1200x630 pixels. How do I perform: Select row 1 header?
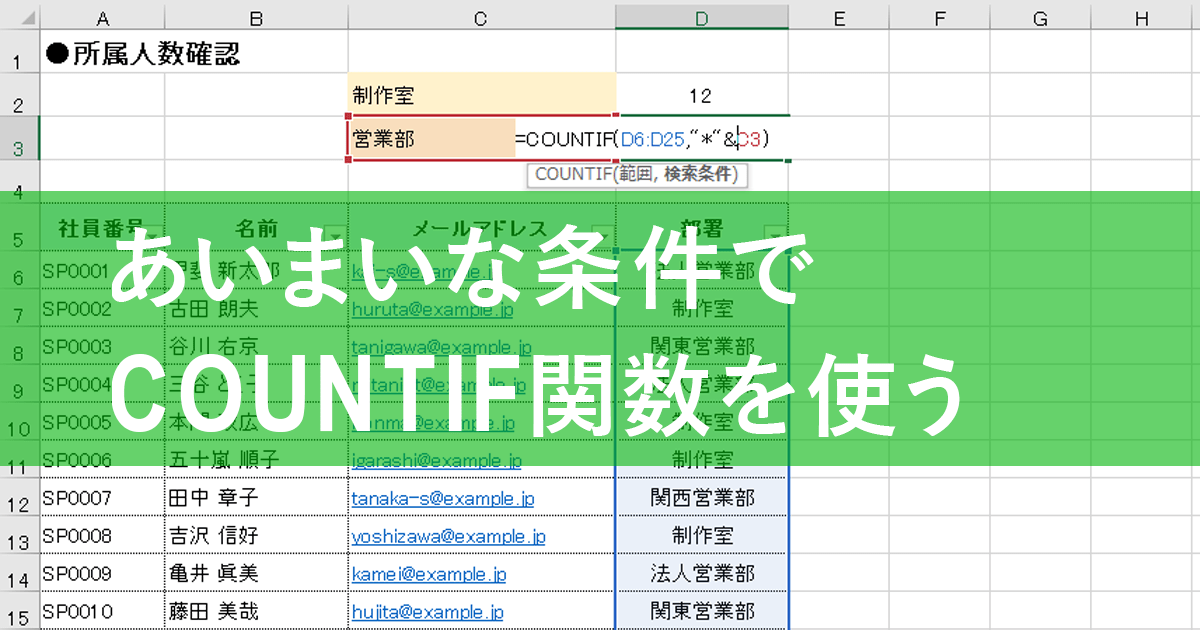(x=20, y=52)
